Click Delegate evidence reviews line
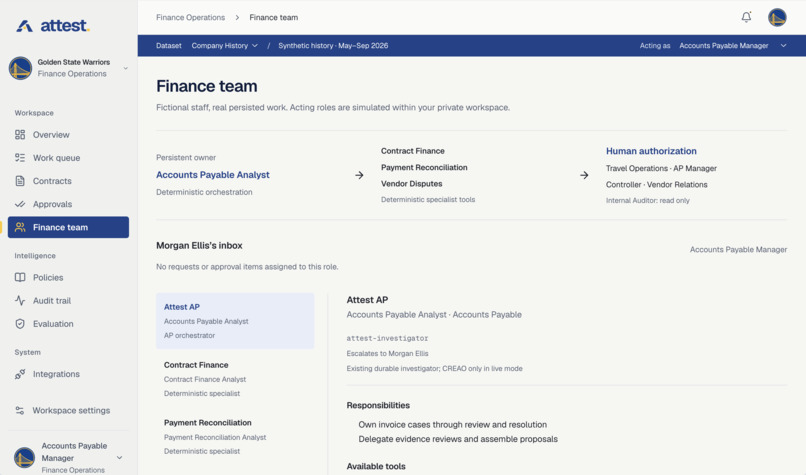The height and width of the screenshot is (475, 806). click(458, 439)
